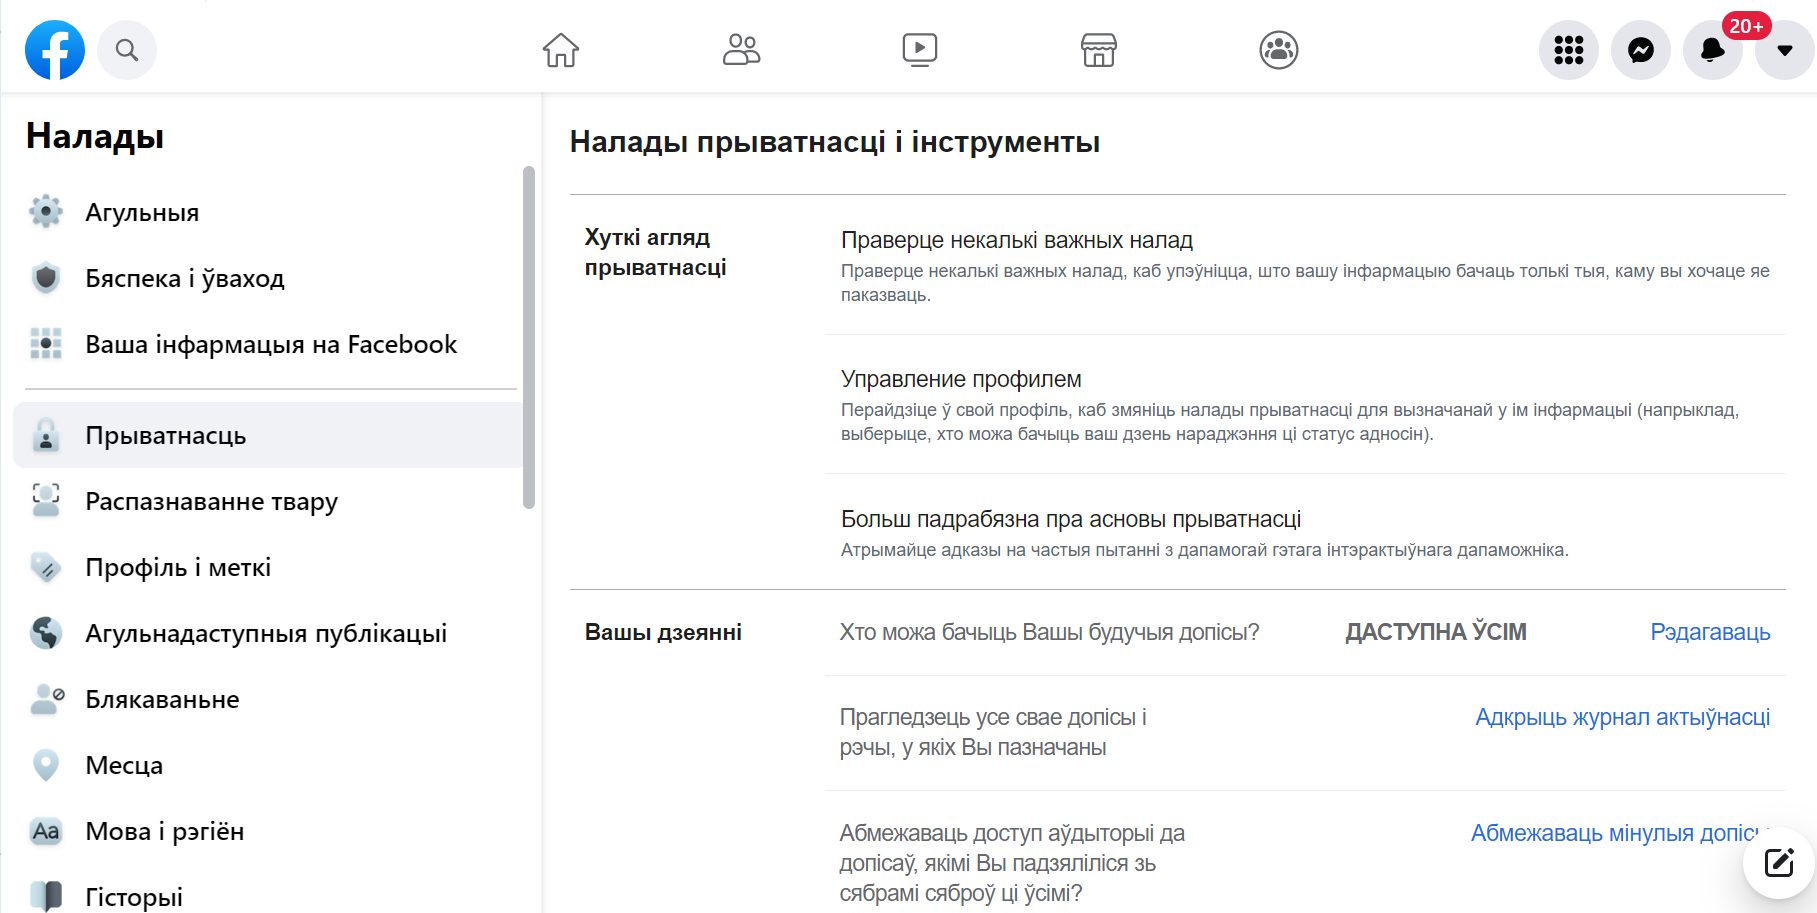This screenshot has height=913, width=1817.
Task: Open the Marketplace icon
Action: coord(1098,50)
